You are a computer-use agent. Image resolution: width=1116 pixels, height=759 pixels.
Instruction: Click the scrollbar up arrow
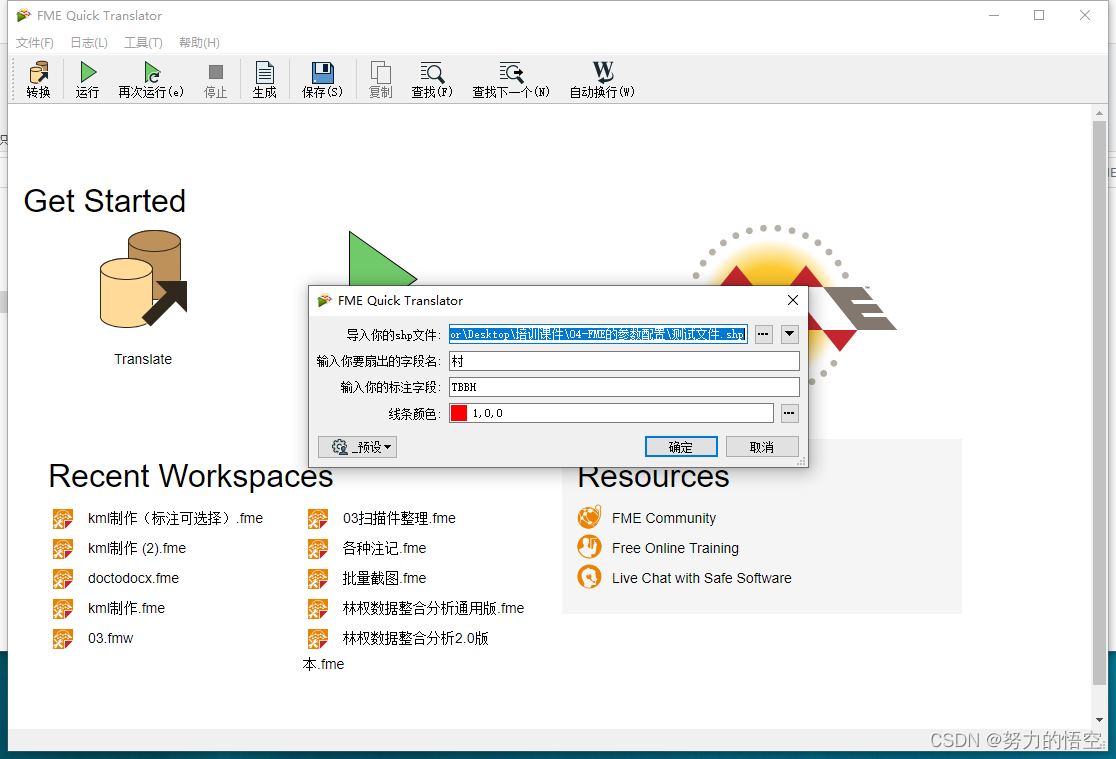[1100, 112]
